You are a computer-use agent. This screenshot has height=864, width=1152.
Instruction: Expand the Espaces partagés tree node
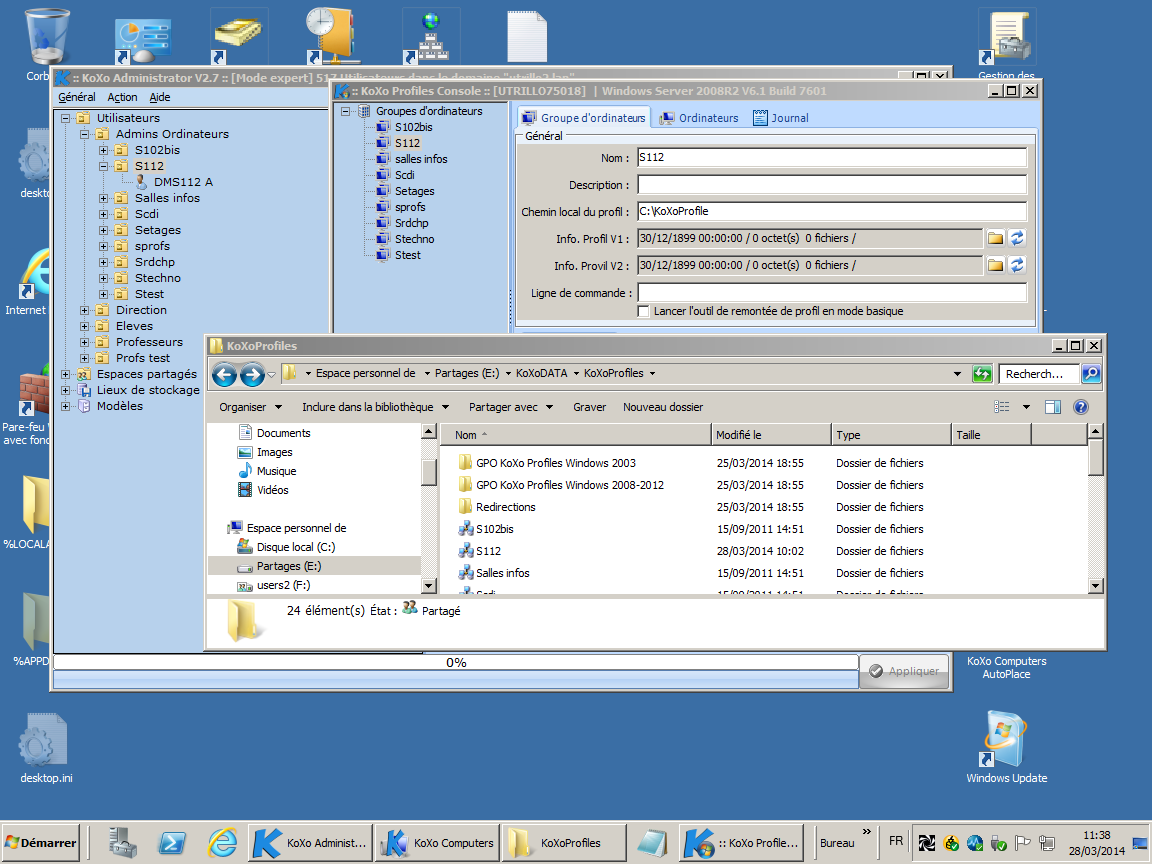click(x=65, y=375)
